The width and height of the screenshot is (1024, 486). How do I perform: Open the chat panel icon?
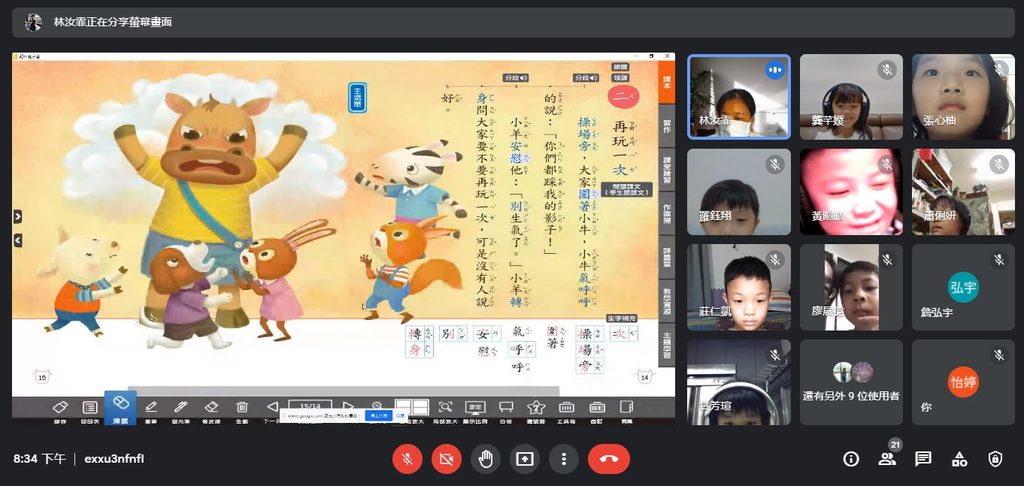pyautogui.click(x=923, y=459)
